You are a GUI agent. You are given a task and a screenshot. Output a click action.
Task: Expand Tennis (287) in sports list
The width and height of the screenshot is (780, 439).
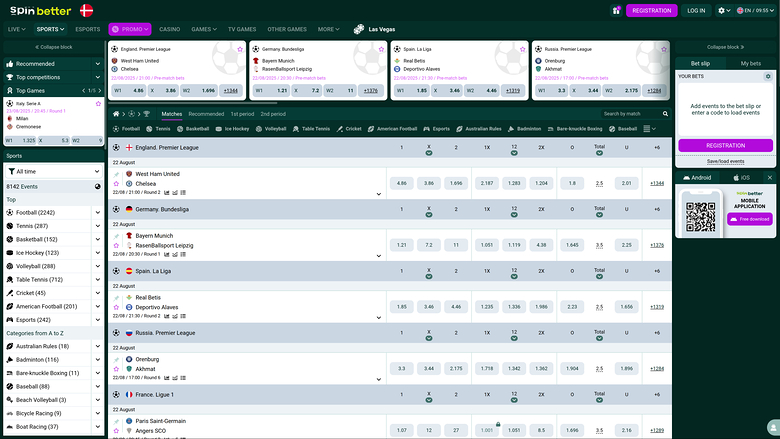tap(98, 226)
